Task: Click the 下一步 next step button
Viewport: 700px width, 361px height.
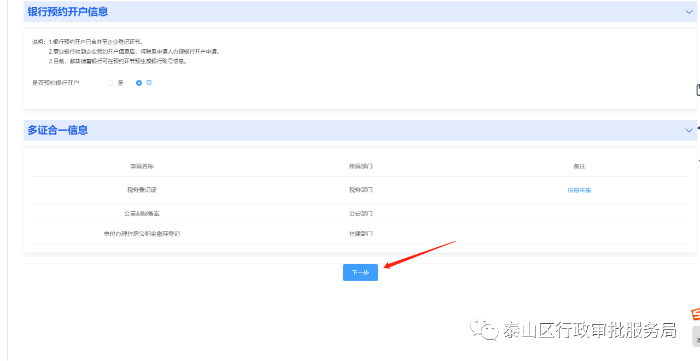Action: tap(360, 273)
